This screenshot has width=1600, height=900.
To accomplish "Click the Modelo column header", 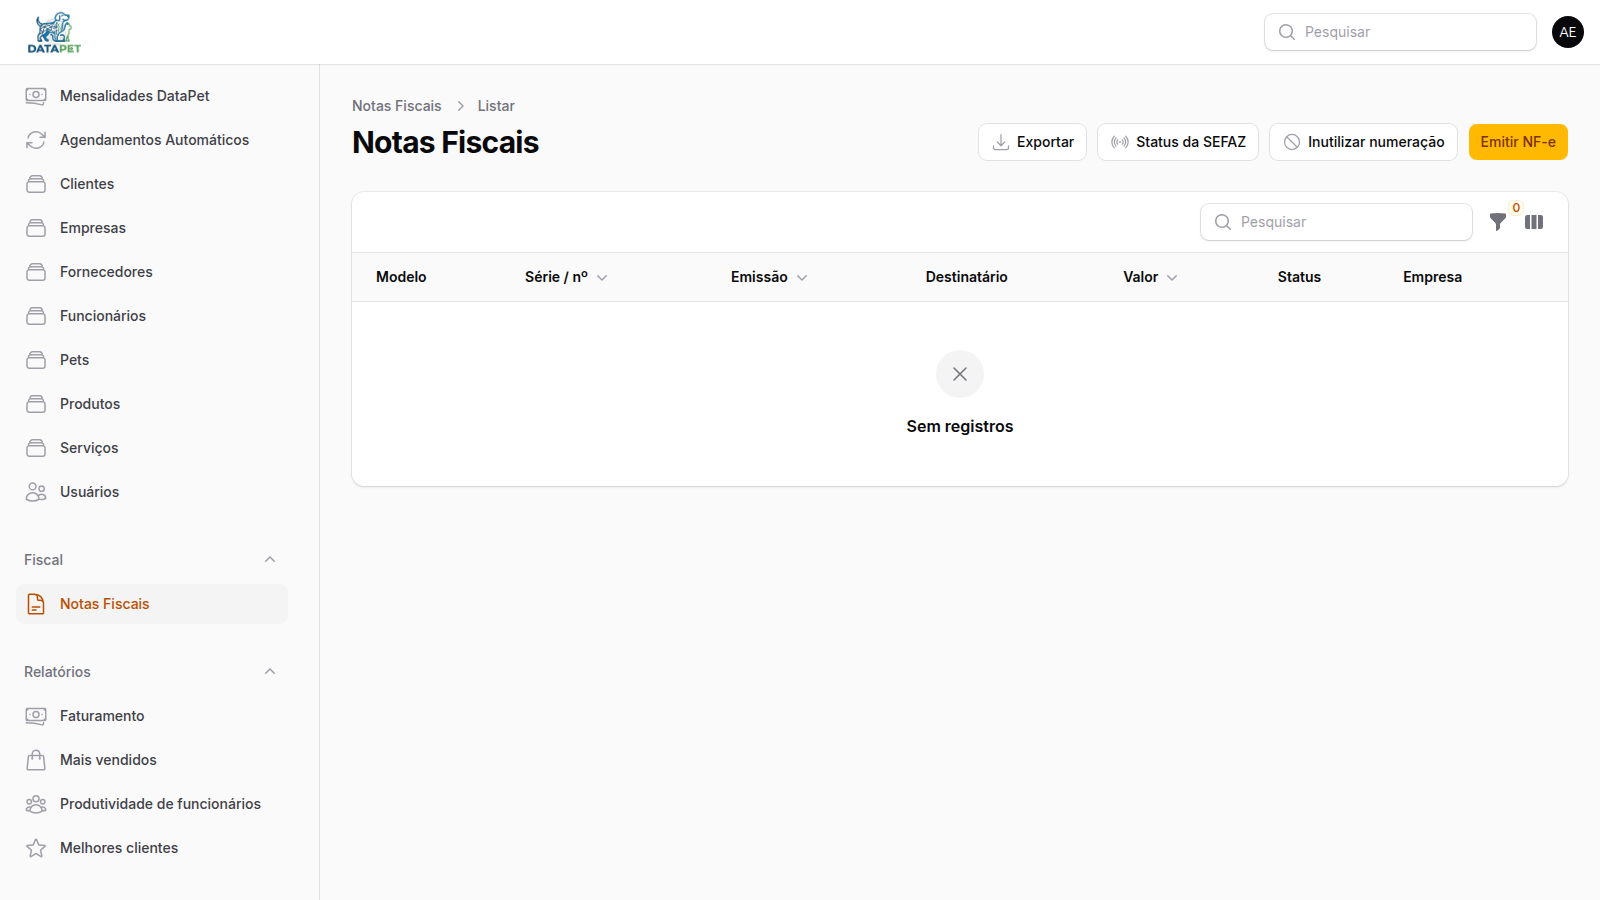I will [x=401, y=277].
